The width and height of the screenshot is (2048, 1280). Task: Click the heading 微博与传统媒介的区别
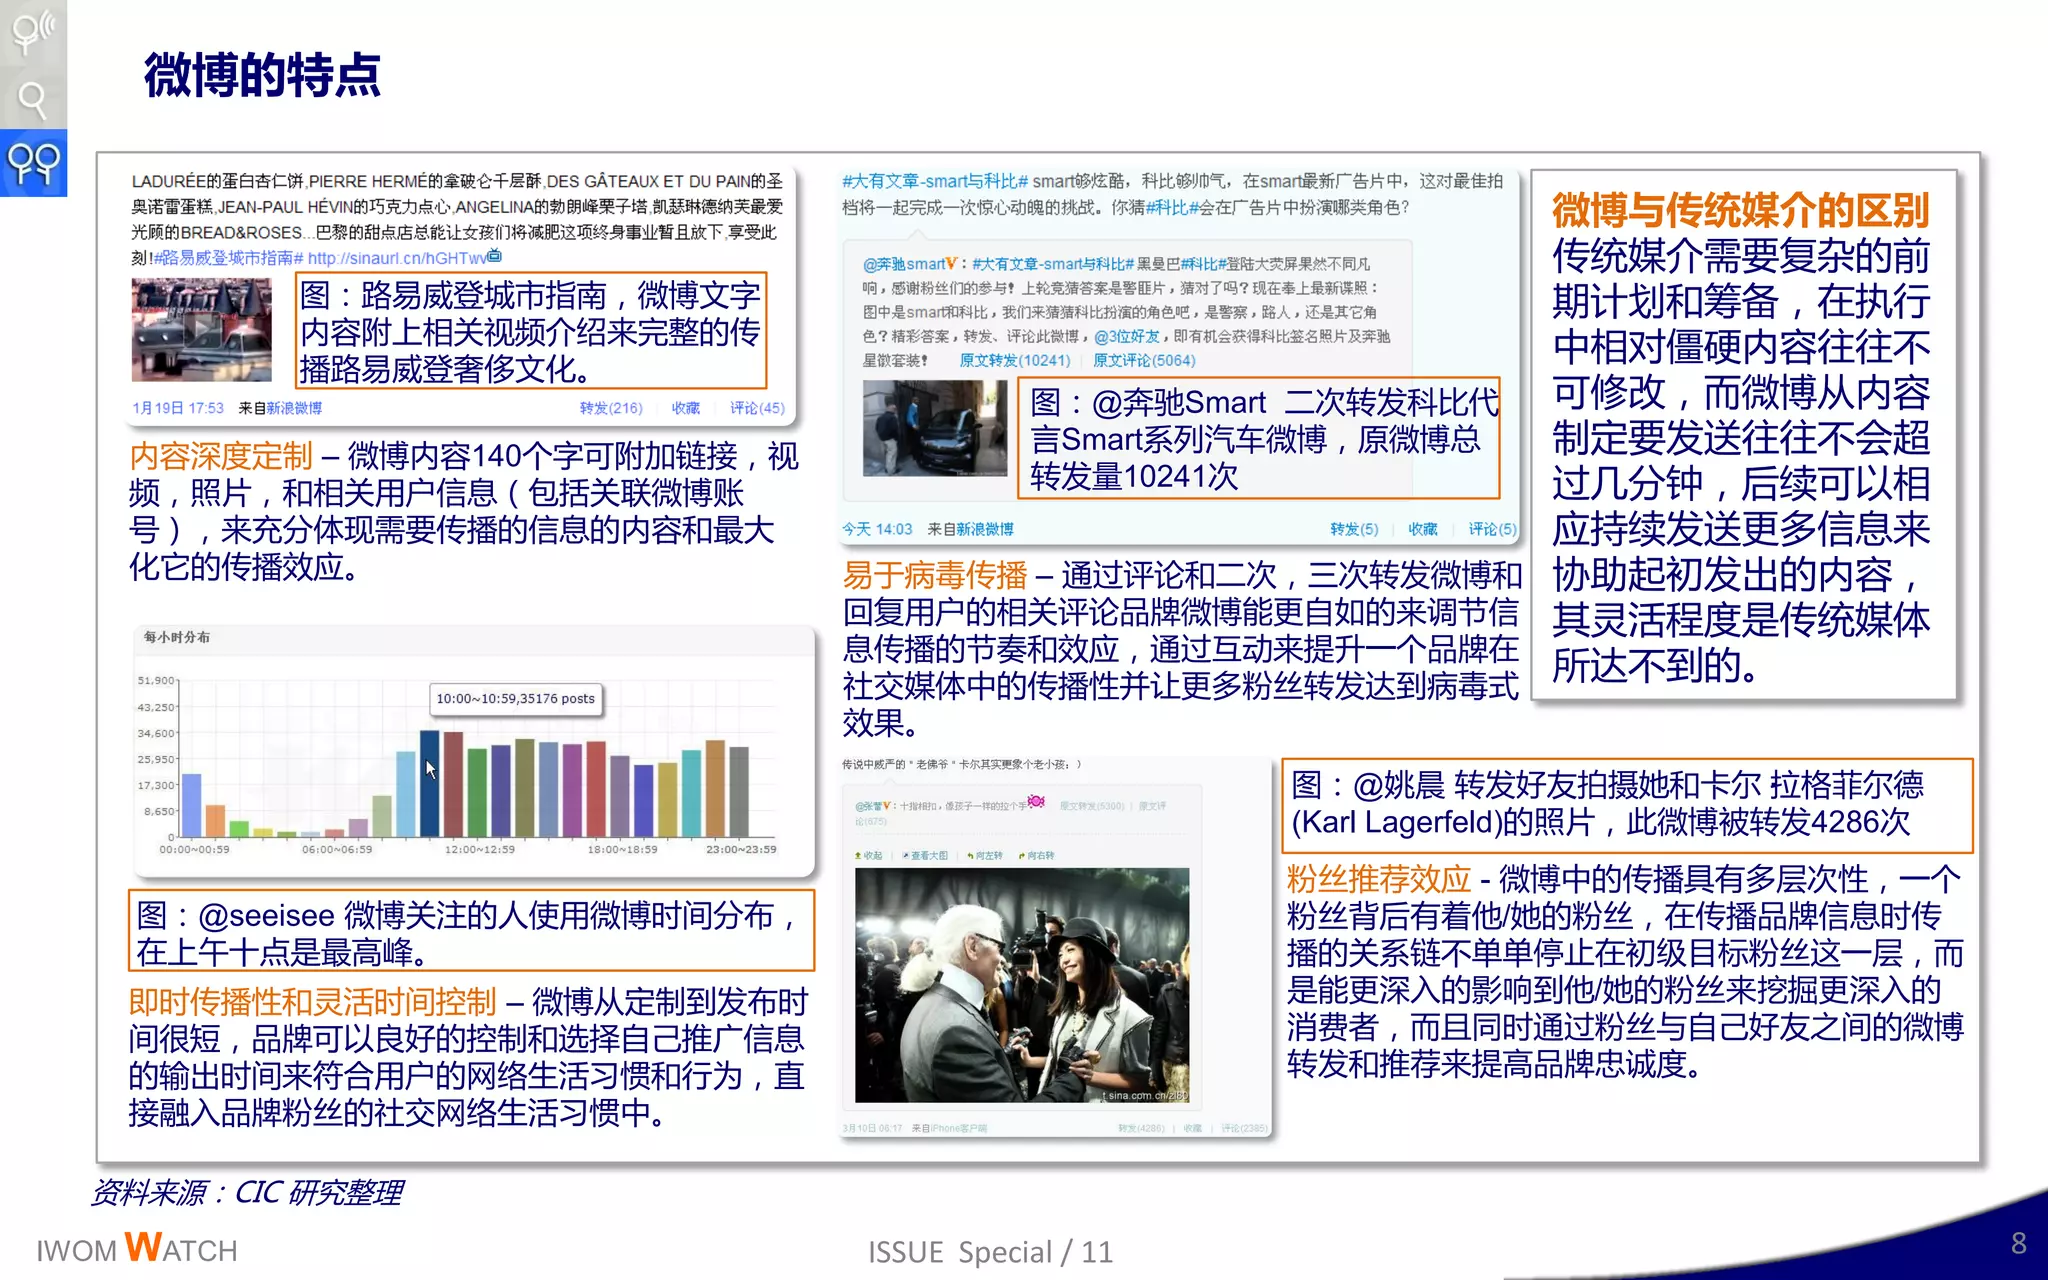click(x=1740, y=210)
